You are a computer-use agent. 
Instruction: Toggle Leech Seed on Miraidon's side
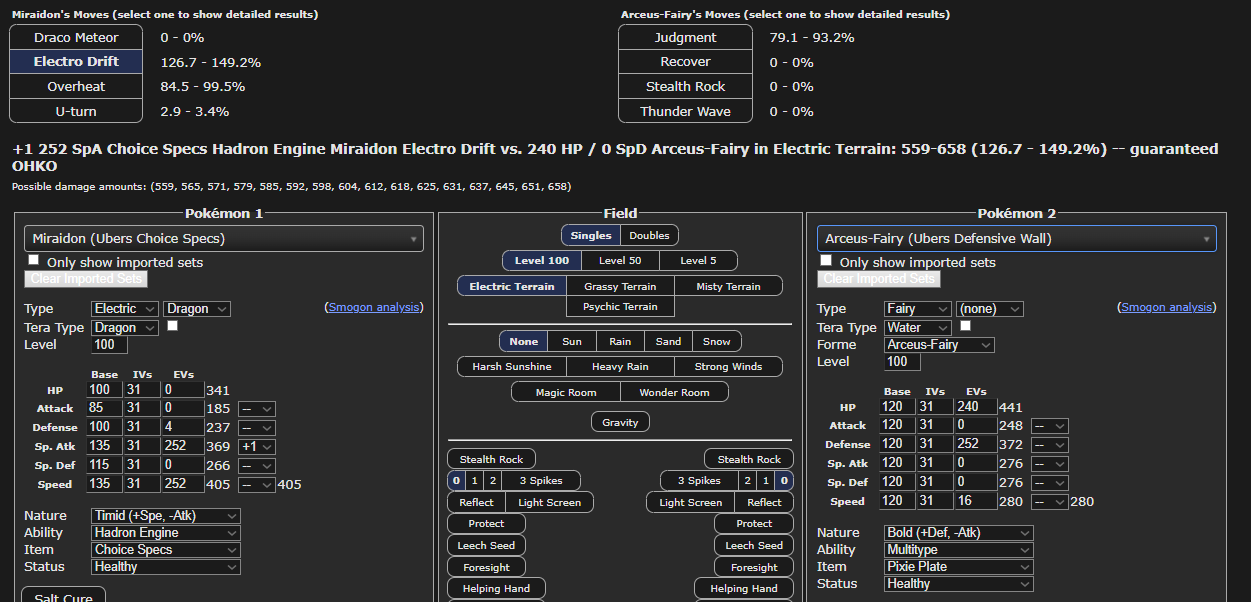tap(486, 545)
